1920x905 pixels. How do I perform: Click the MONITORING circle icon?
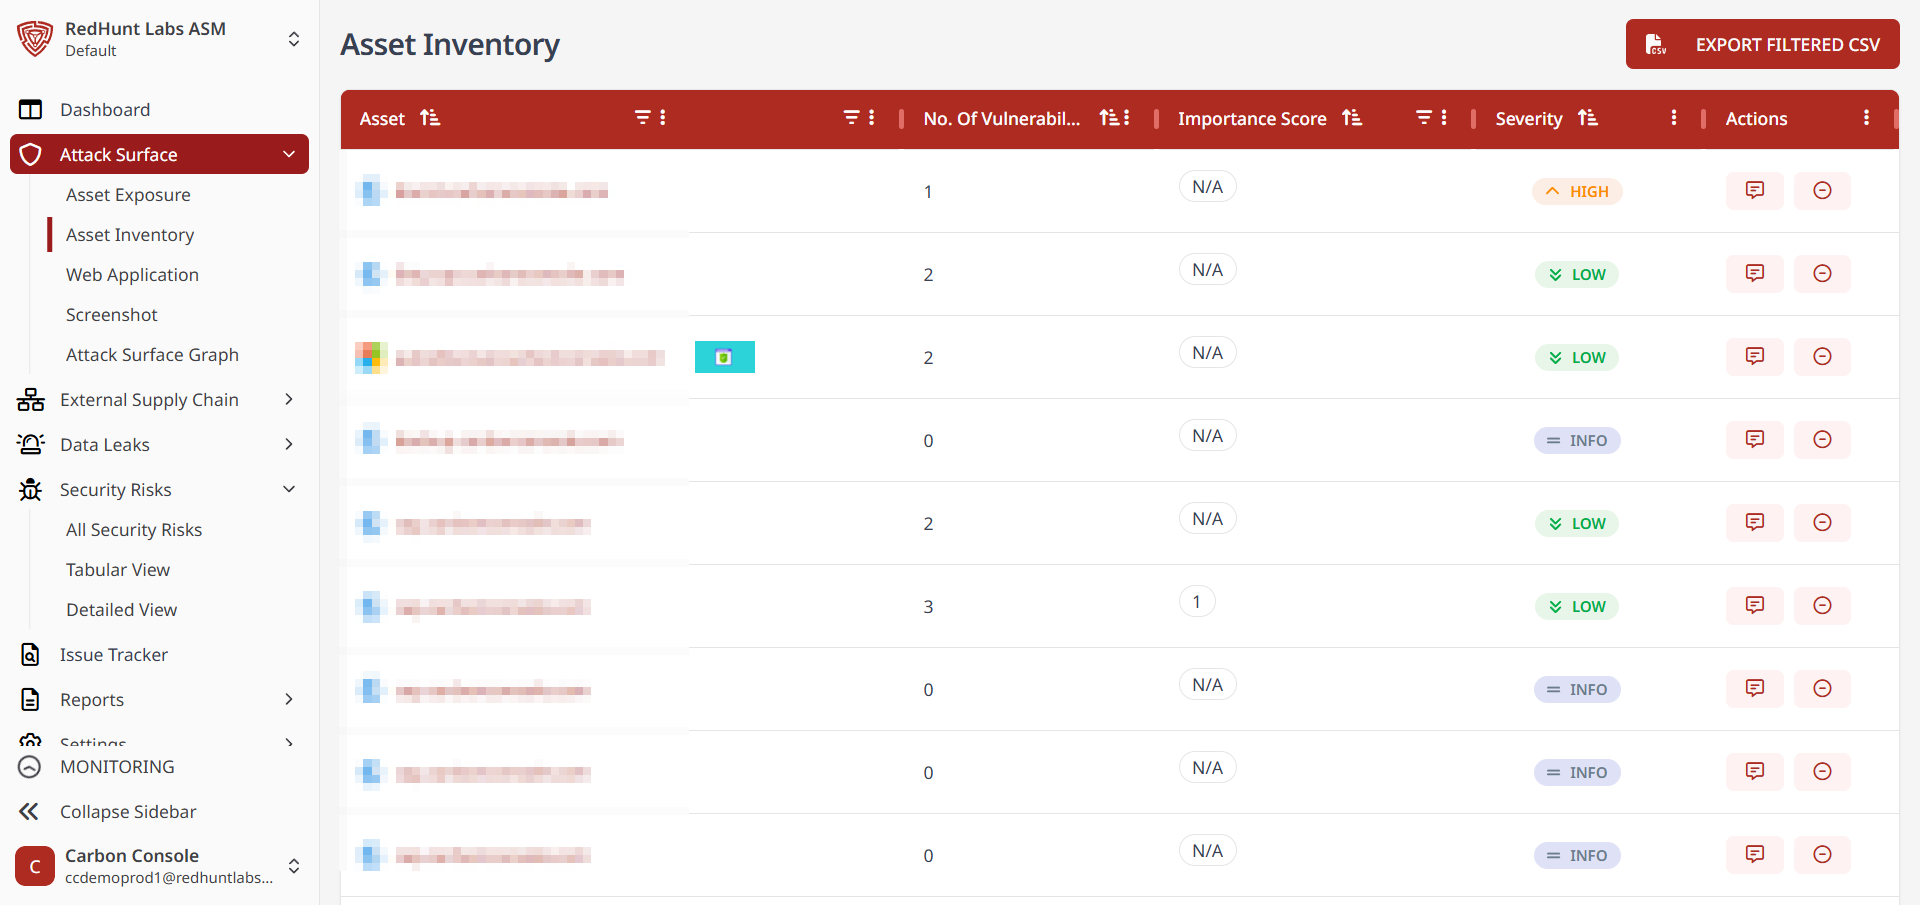pos(30,767)
